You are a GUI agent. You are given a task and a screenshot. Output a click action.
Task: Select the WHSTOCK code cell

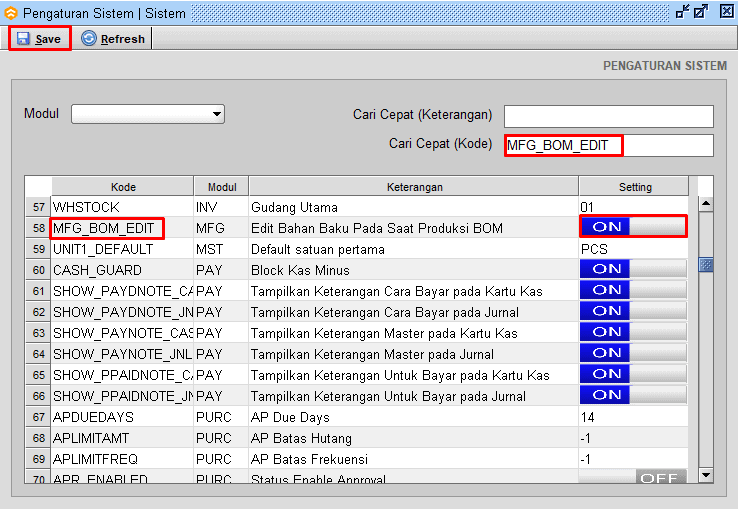pos(122,207)
